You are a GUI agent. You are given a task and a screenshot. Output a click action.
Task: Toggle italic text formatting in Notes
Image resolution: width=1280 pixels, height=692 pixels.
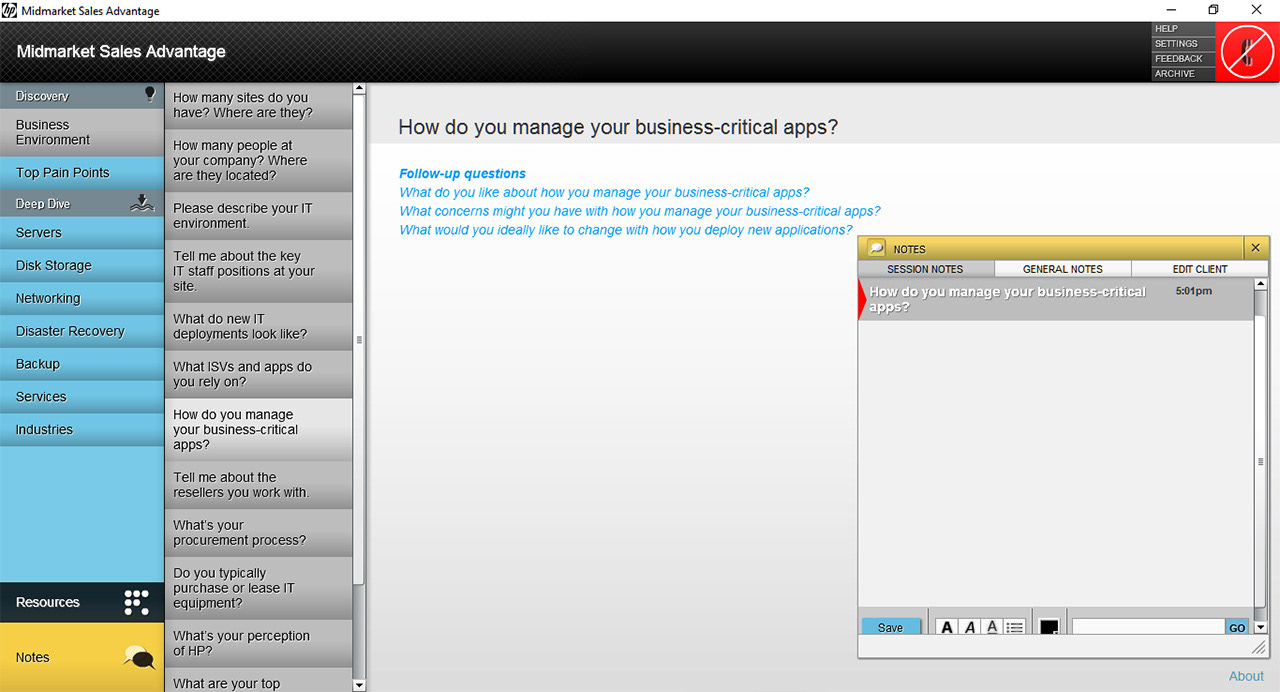pos(970,628)
